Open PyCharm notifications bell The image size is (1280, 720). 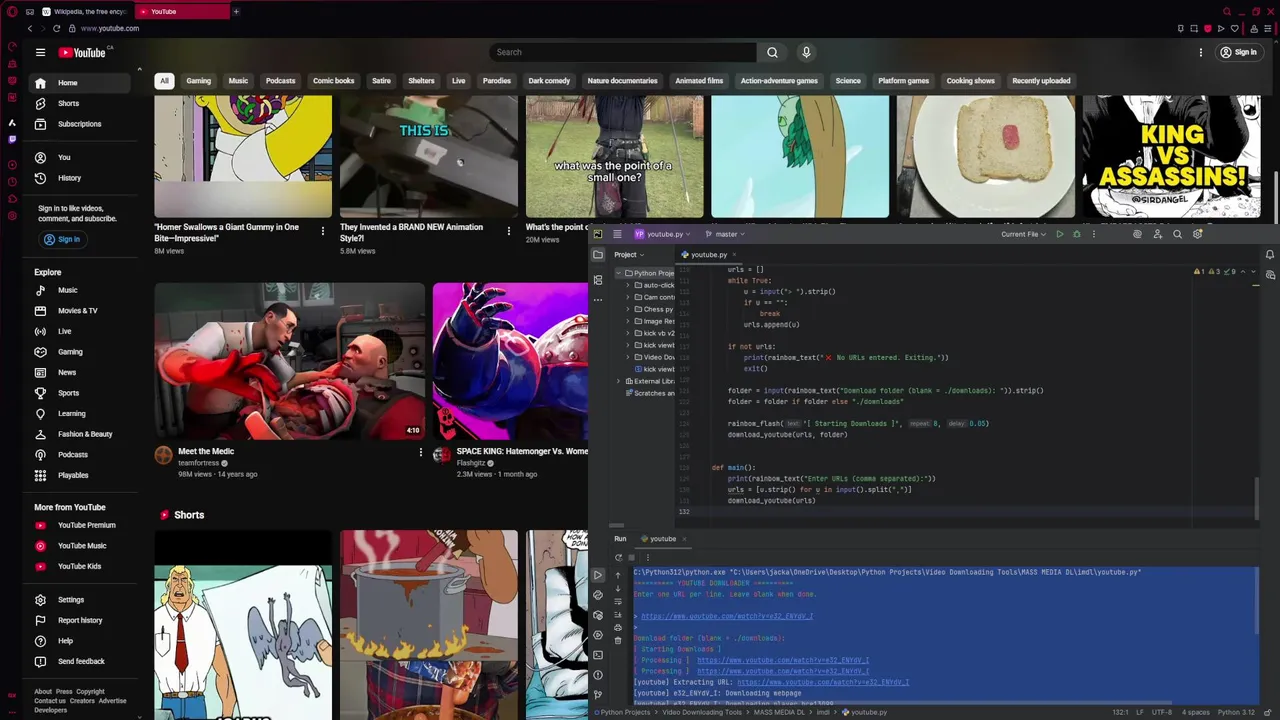click(x=1270, y=255)
